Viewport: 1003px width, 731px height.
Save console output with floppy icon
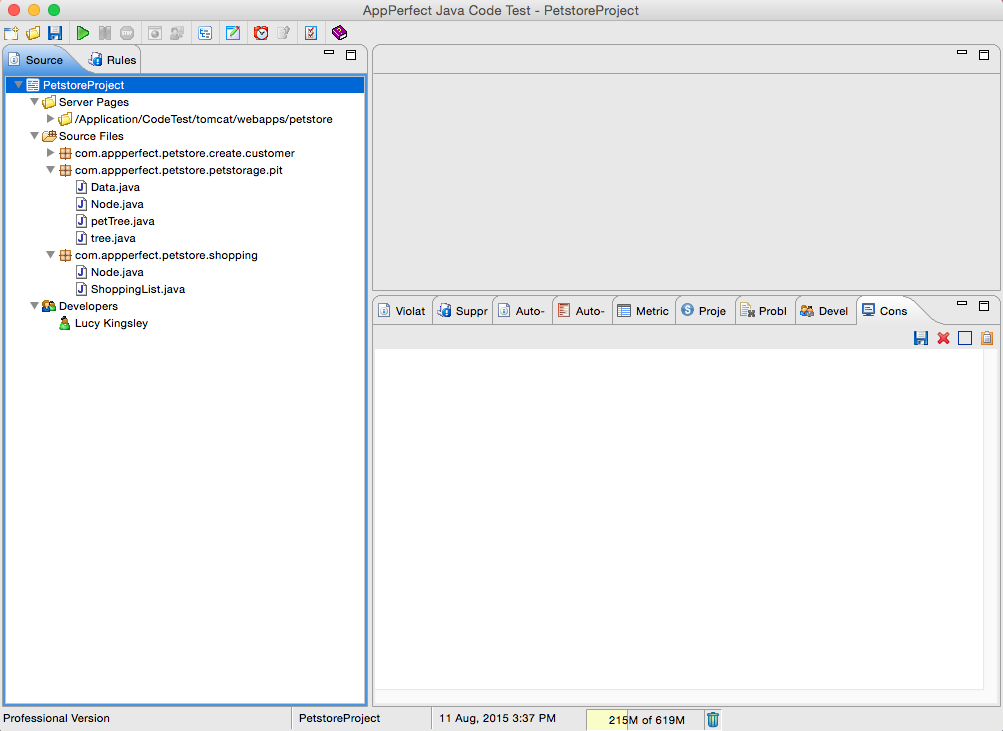coord(920,338)
